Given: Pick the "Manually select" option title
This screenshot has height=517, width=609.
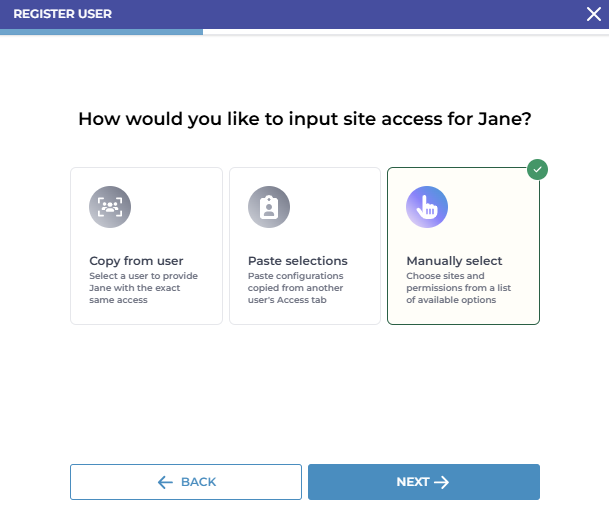Looking at the screenshot, I should 454,261.
